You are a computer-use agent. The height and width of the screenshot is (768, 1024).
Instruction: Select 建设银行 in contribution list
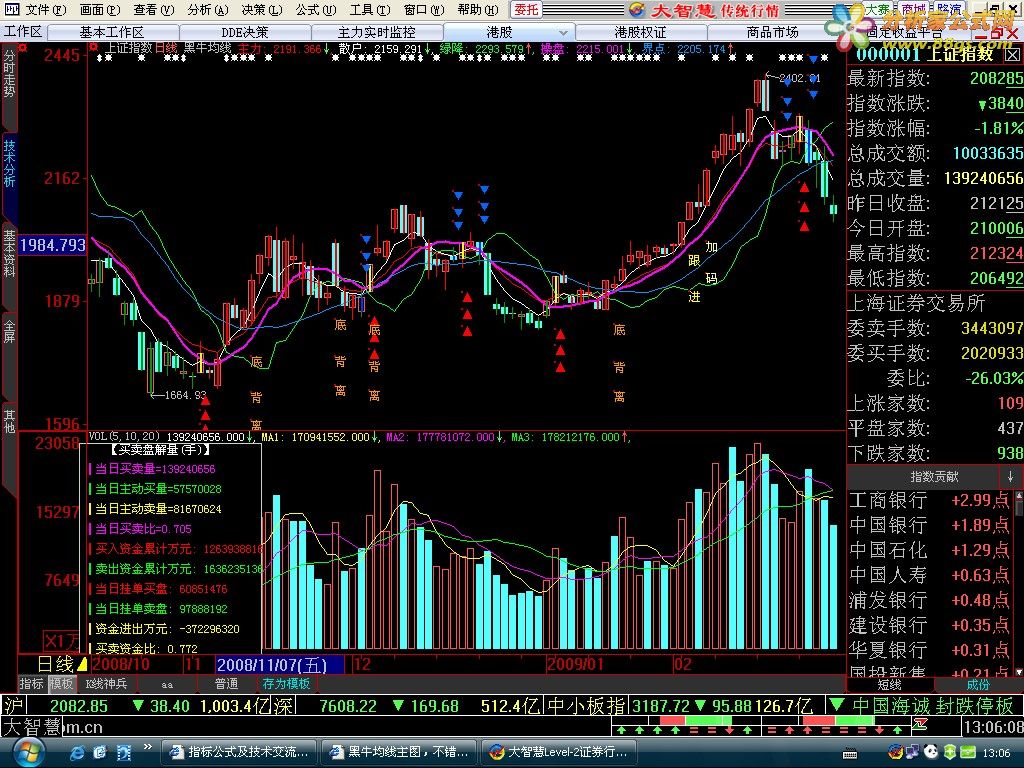click(929, 625)
